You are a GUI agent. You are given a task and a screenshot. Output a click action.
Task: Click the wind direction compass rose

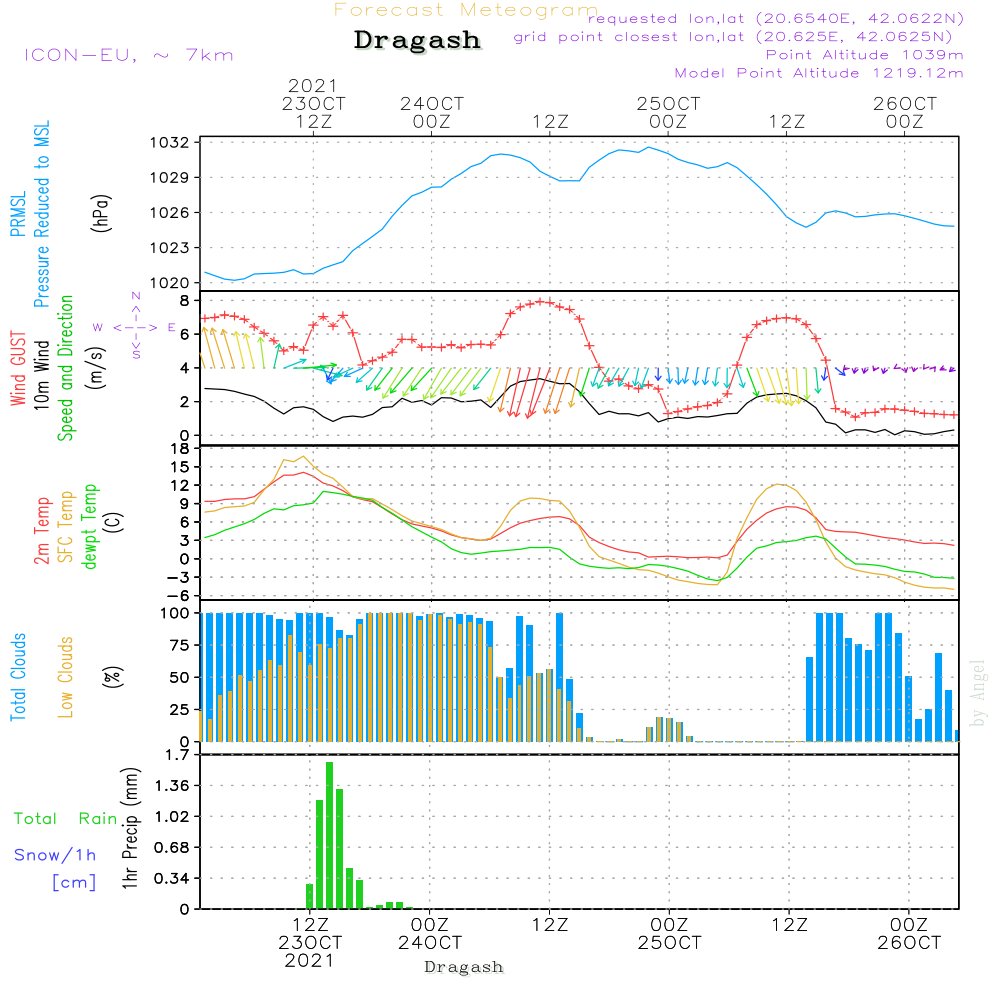136,327
